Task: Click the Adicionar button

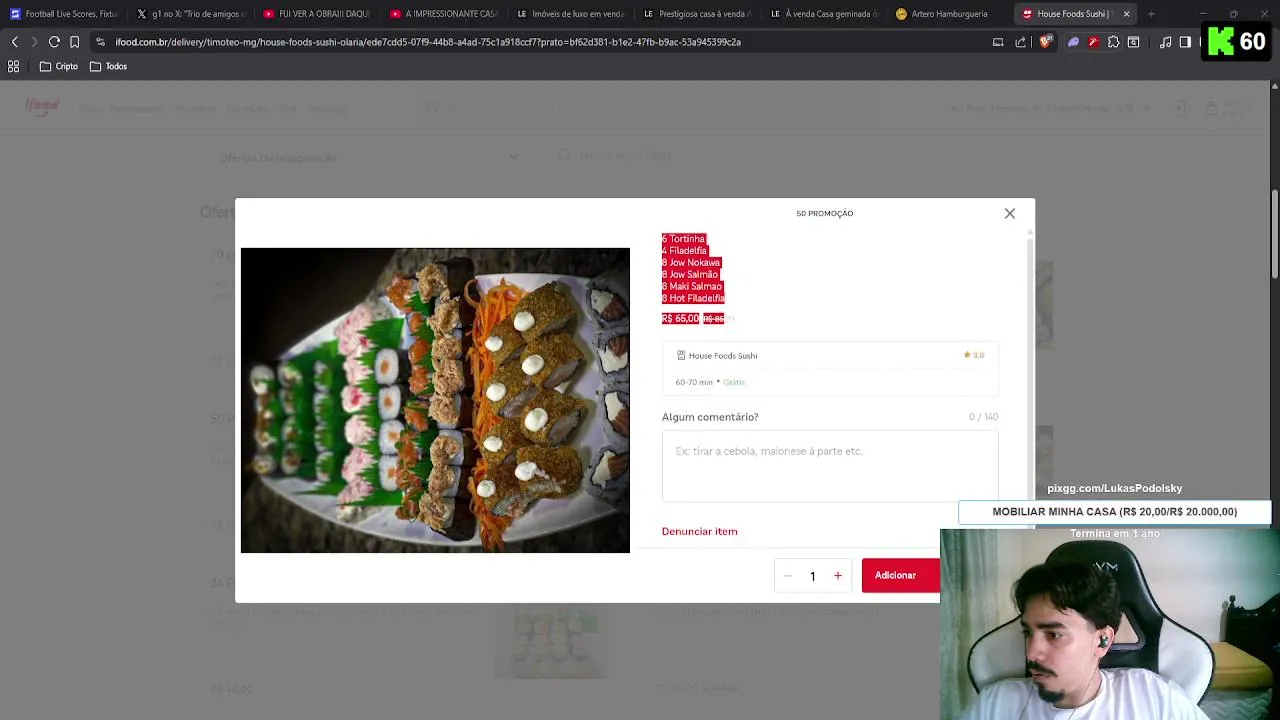Action: click(x=900, y=576)
